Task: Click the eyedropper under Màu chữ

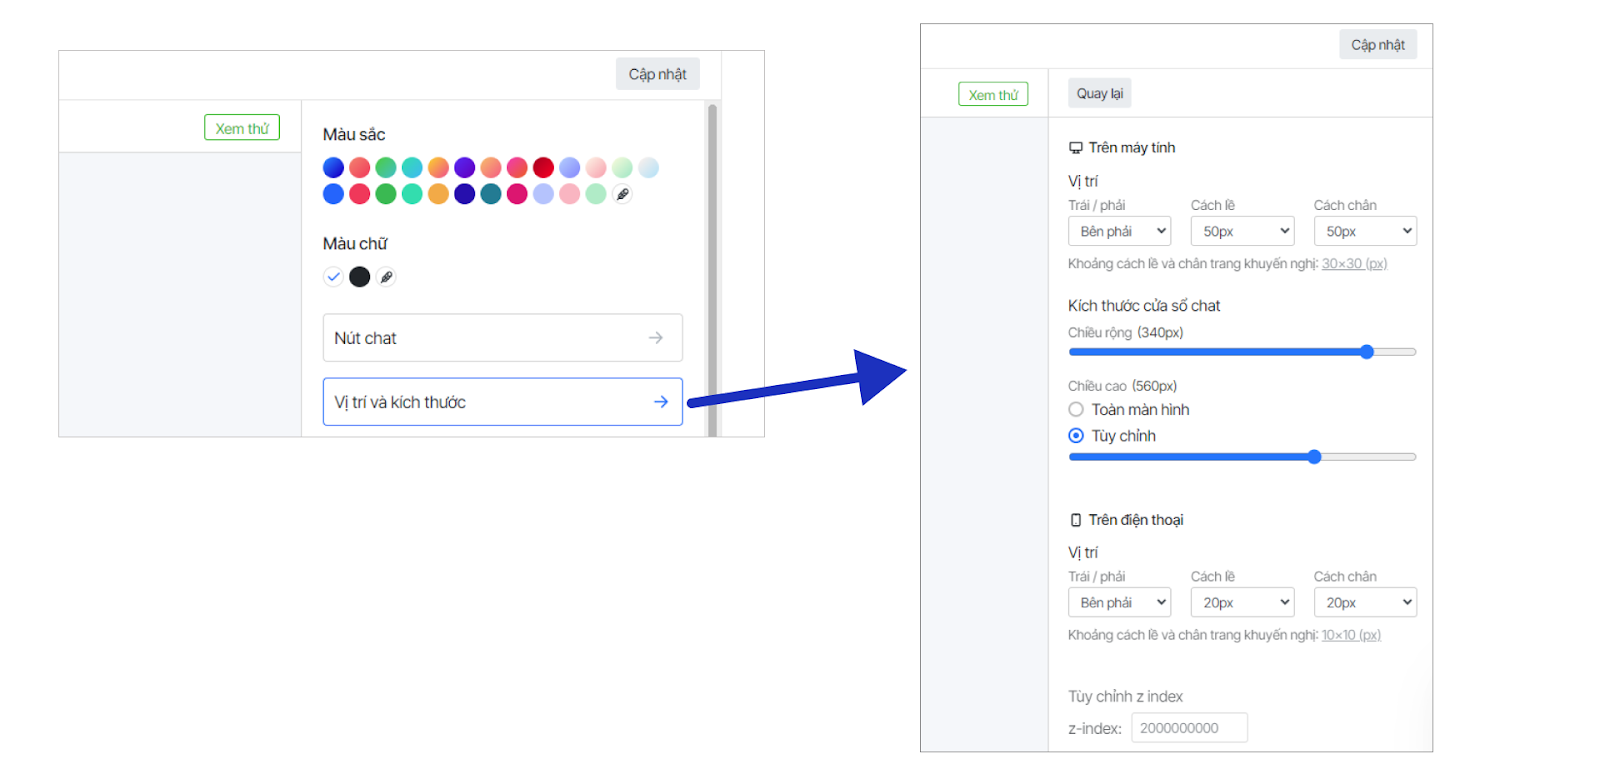Action: pos(386,277)
